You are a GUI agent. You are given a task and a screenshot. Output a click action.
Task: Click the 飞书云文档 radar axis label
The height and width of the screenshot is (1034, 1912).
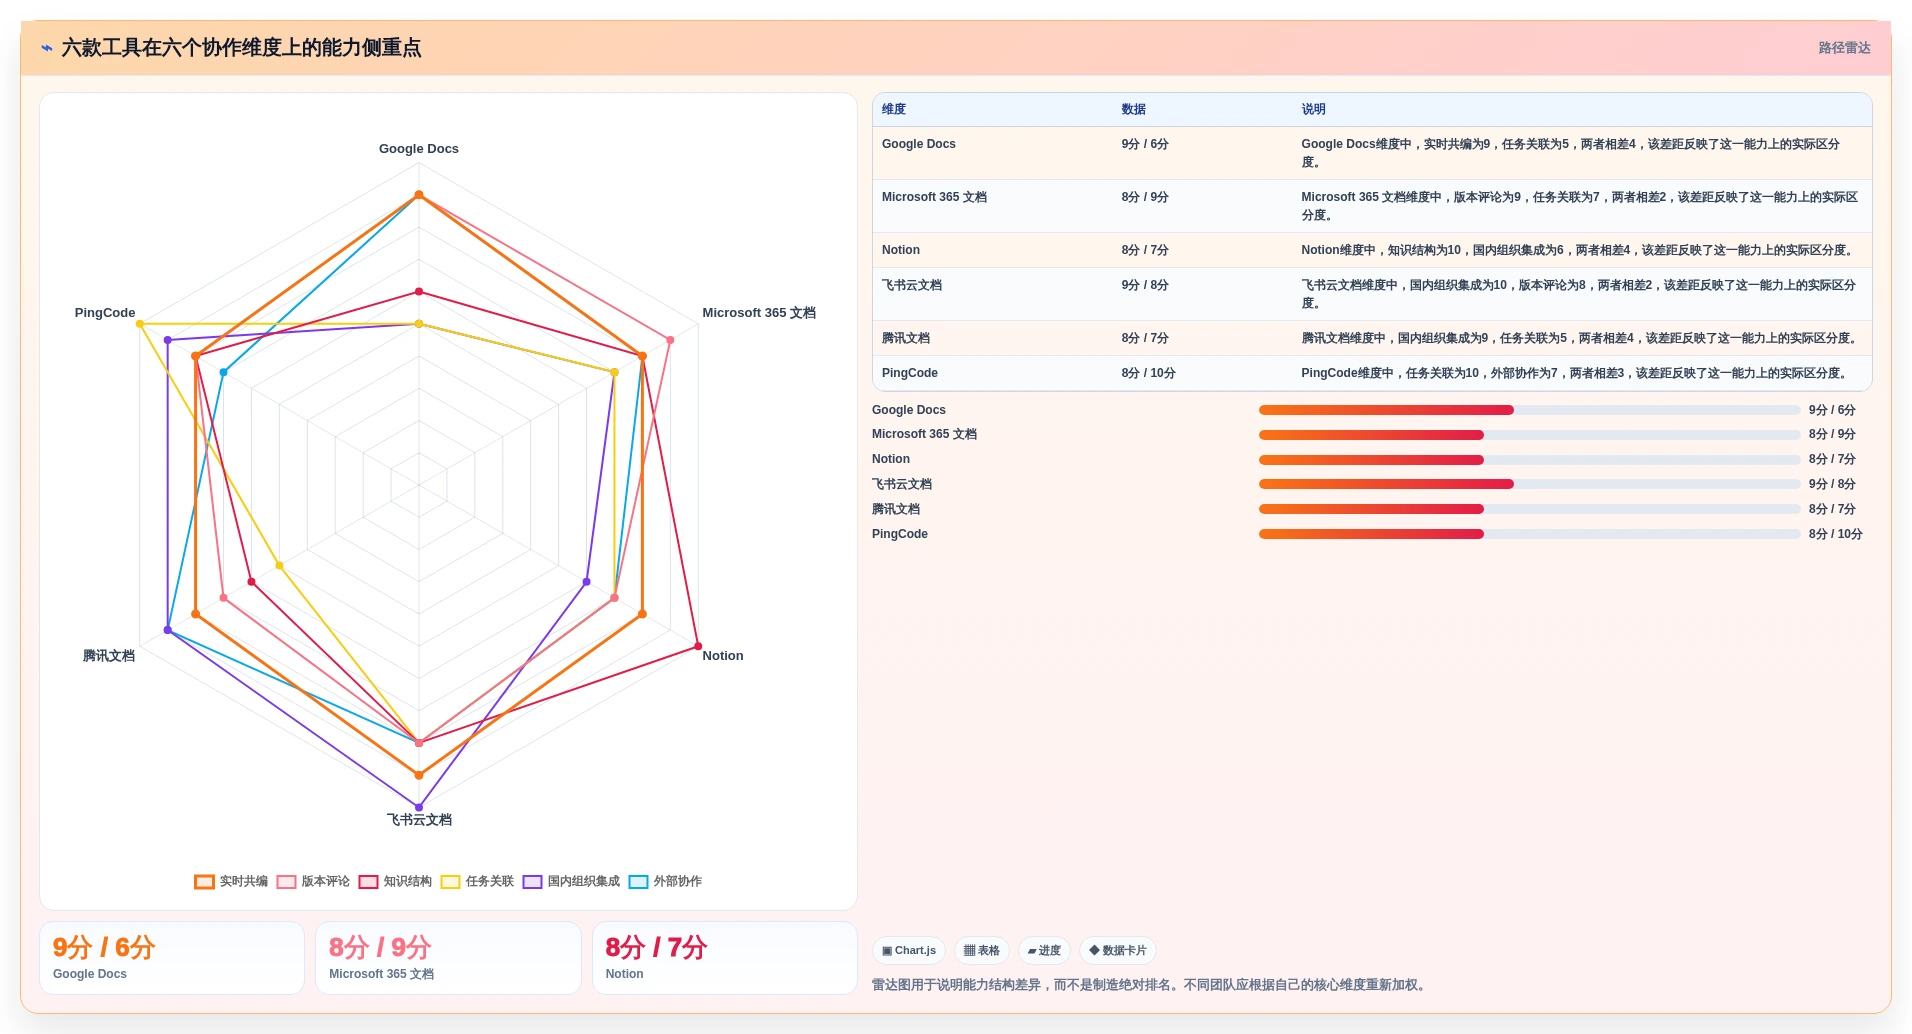coord(419,820)
